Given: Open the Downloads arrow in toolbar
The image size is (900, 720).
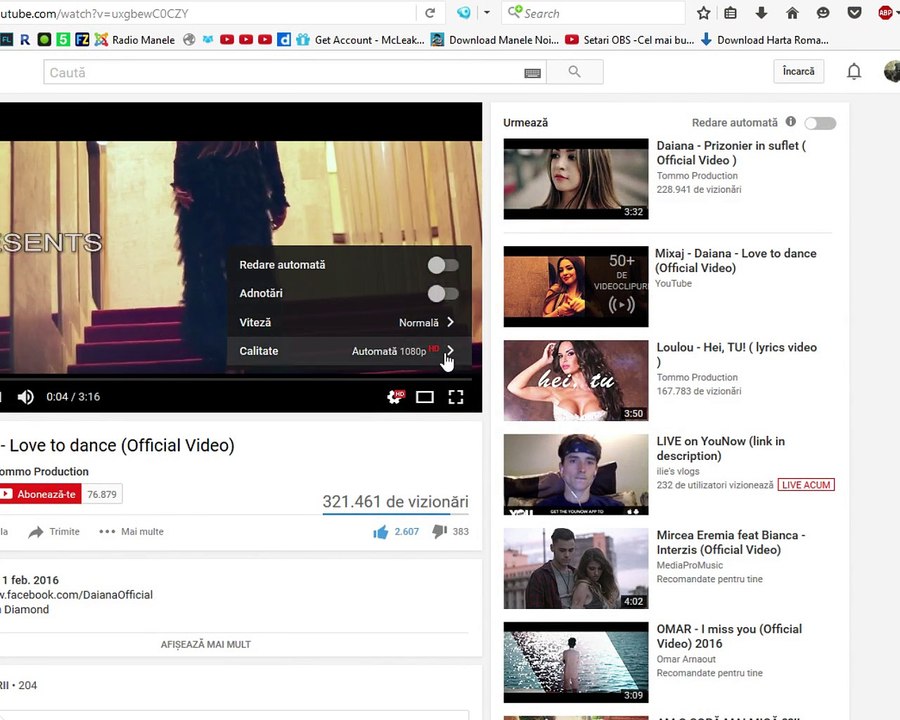Looking at the screenshot, I should click(x=761, y=13).
